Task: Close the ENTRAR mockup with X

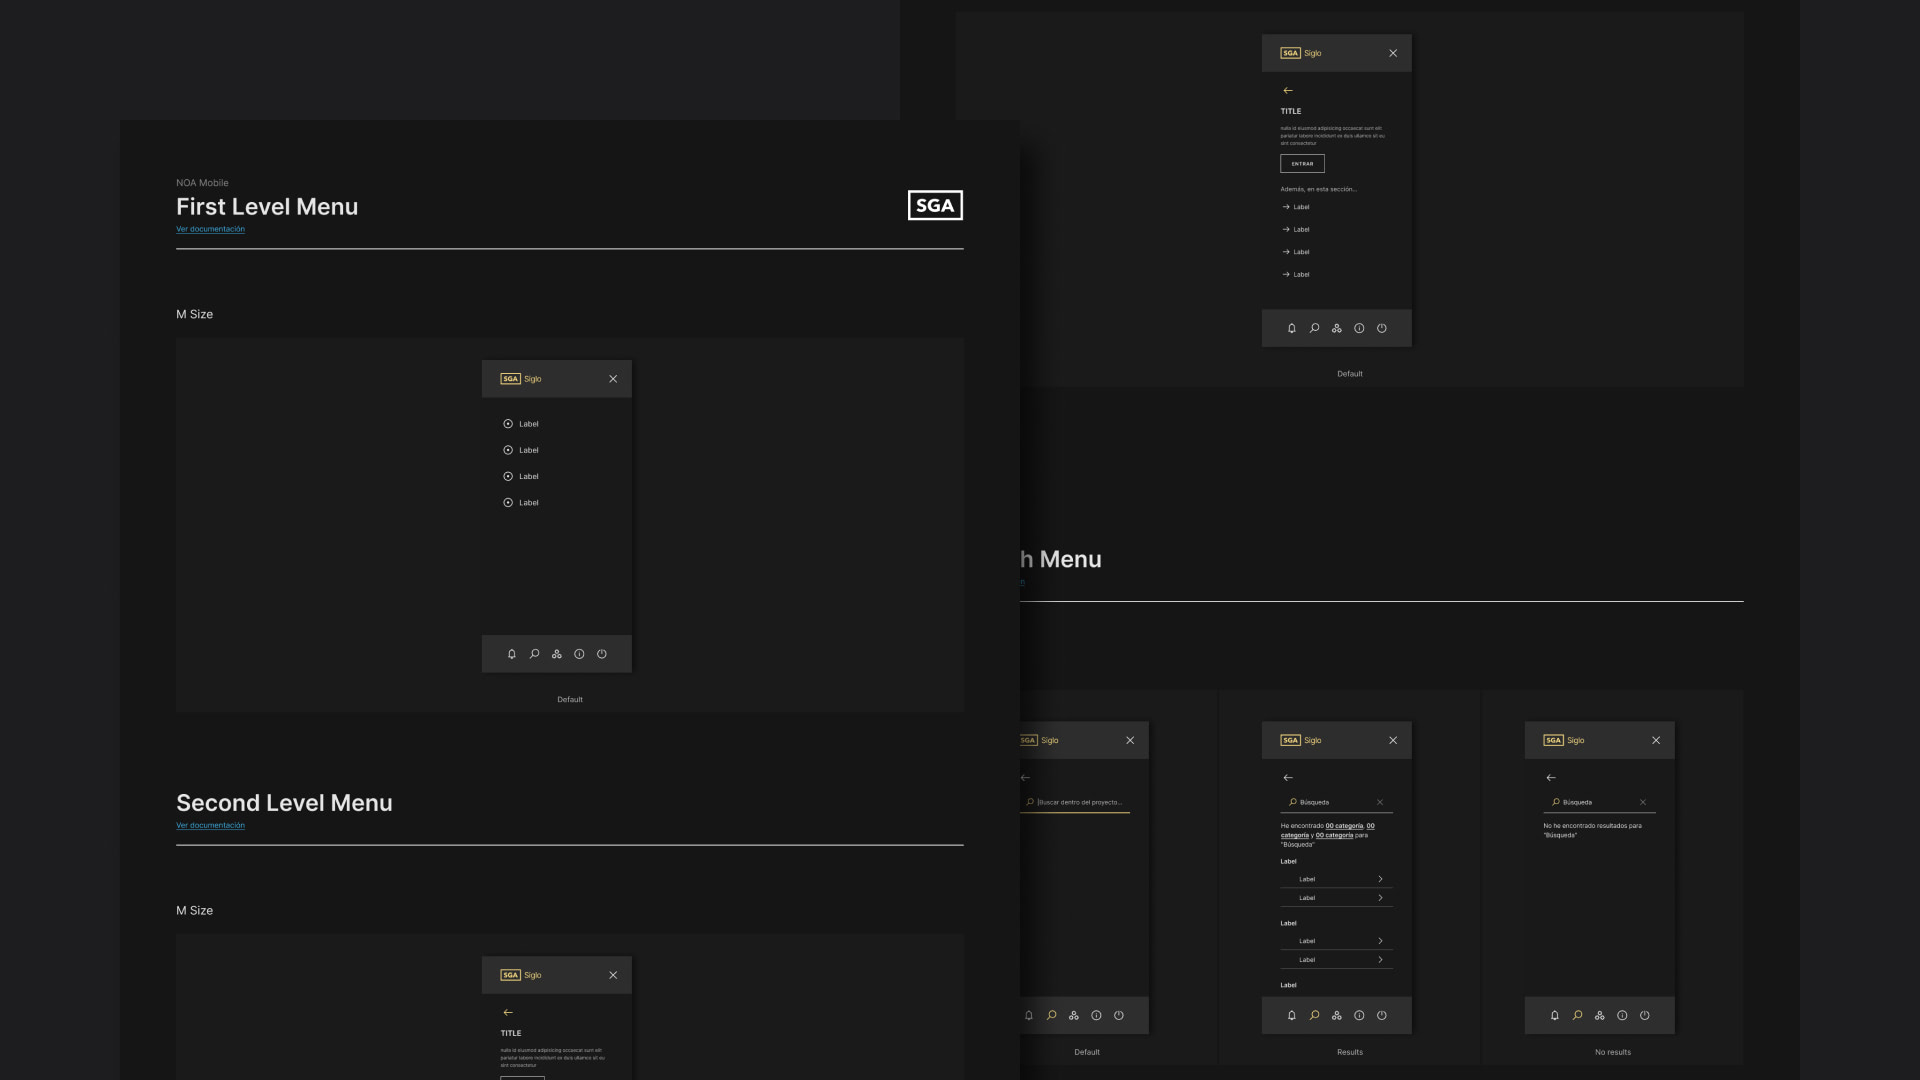Action: coord(1393,53)
